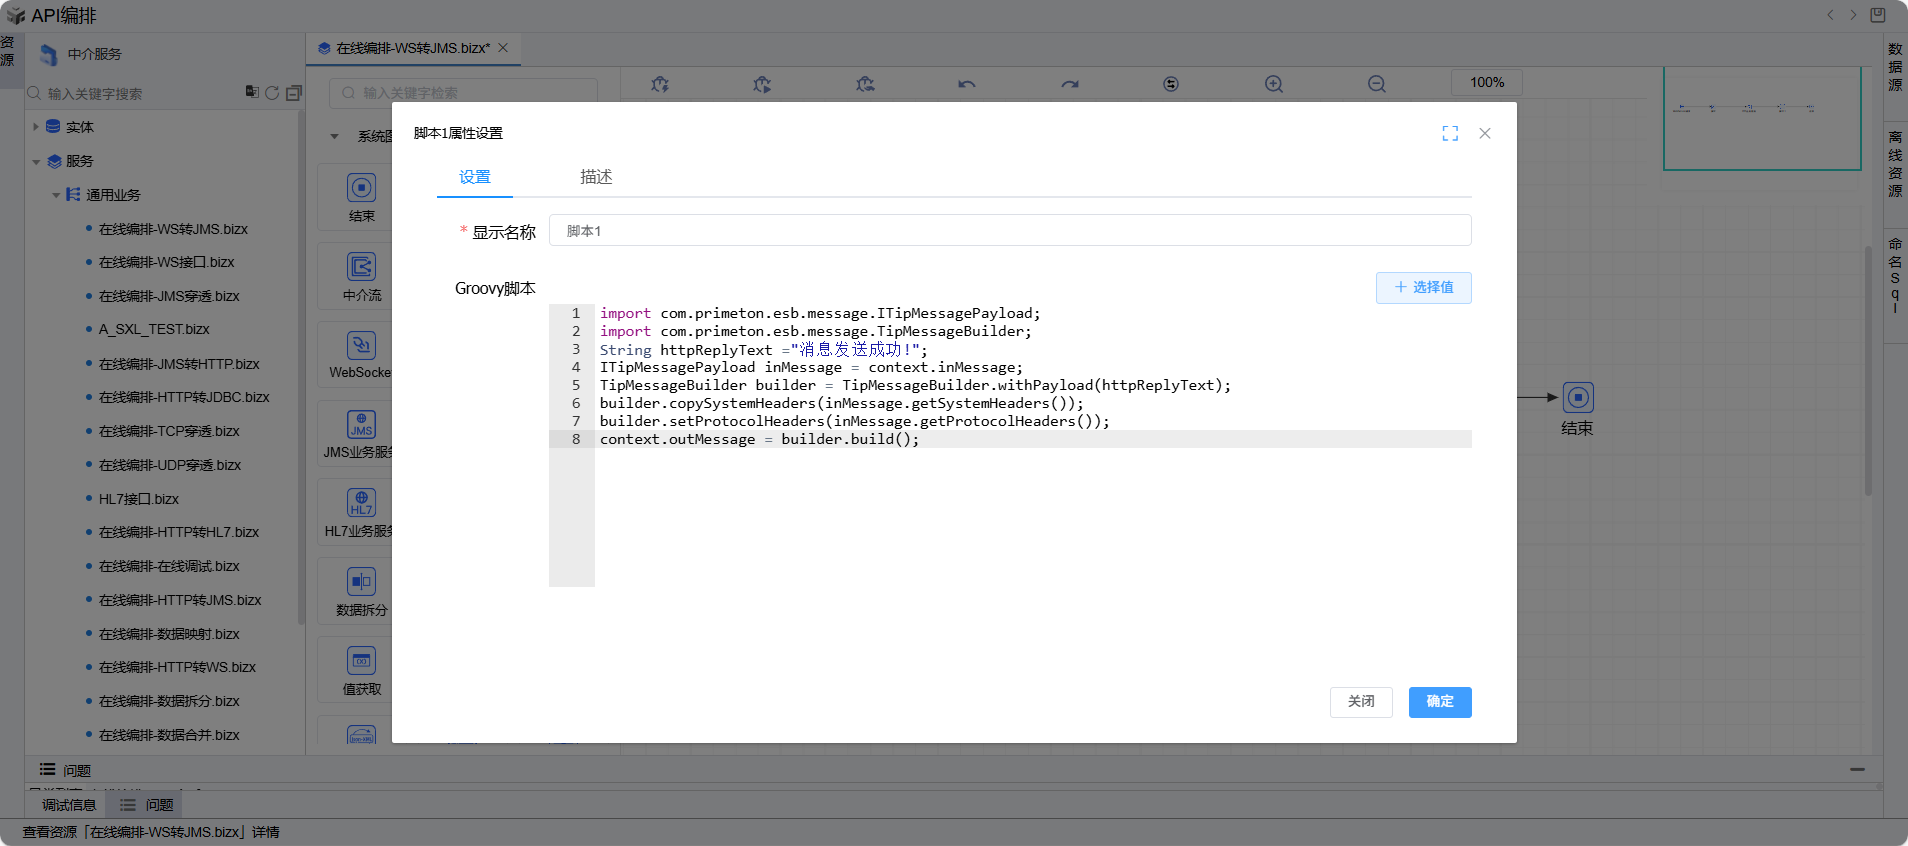Collapse the 服务 tree node

coord(36,161)
